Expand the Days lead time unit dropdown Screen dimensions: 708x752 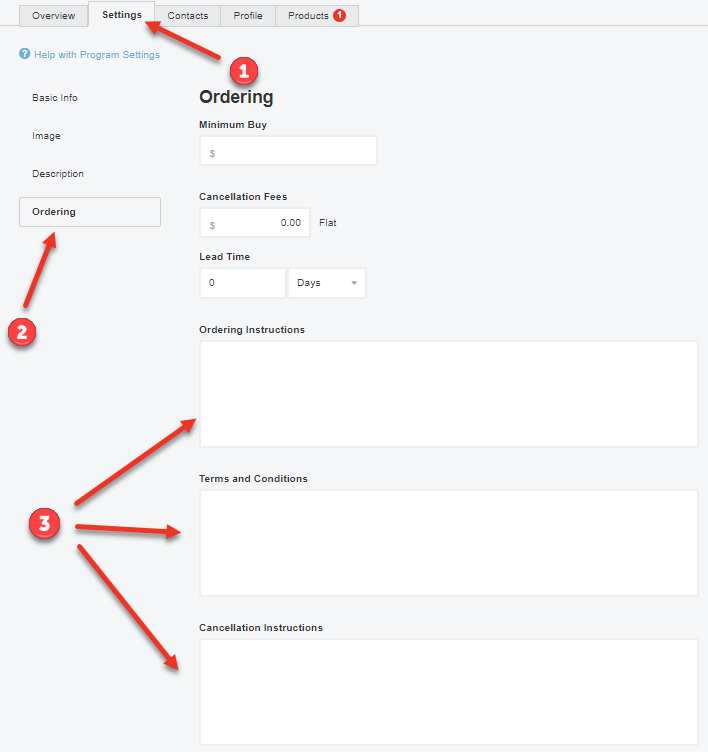pos(327,283)
